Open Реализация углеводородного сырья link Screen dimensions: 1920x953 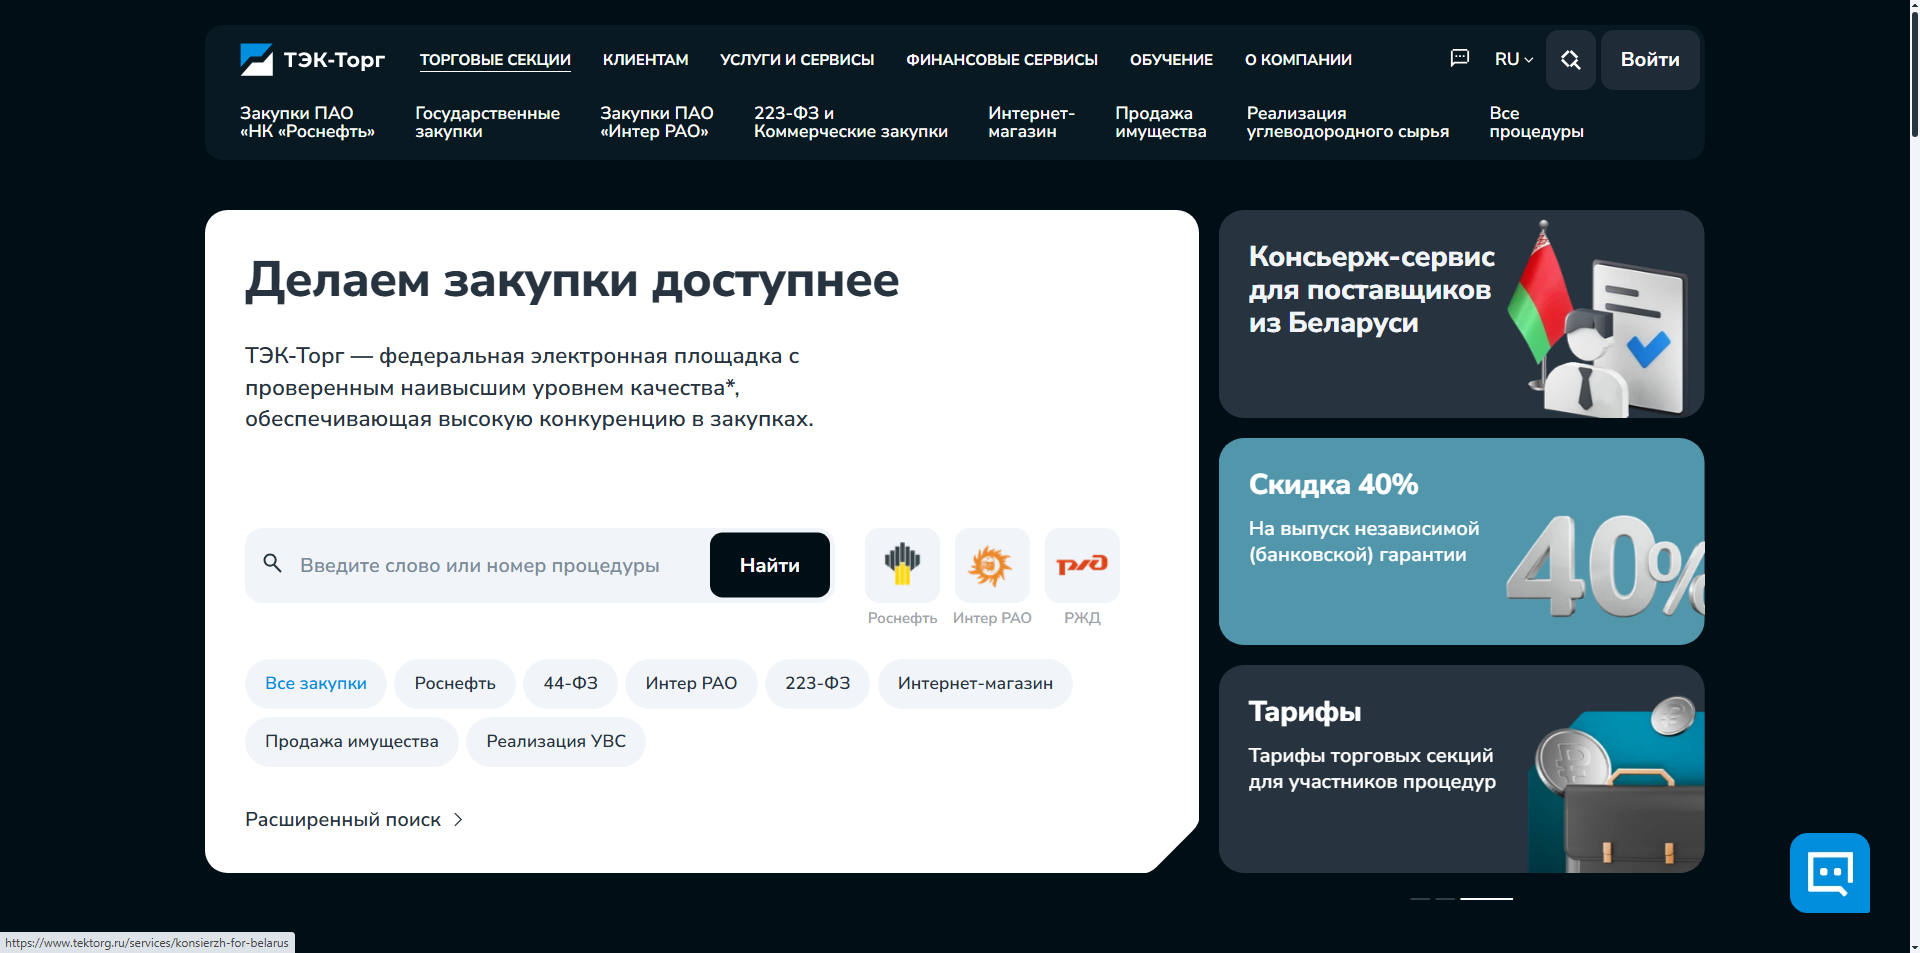1347,122
